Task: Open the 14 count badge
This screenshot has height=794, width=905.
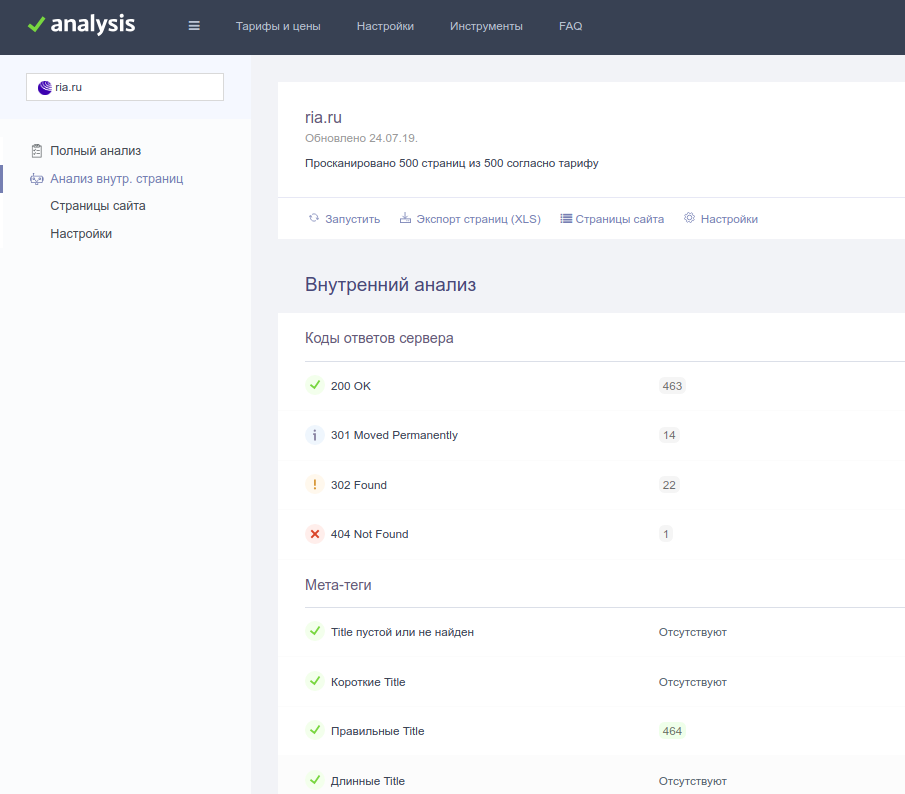Action: point(669,435)
